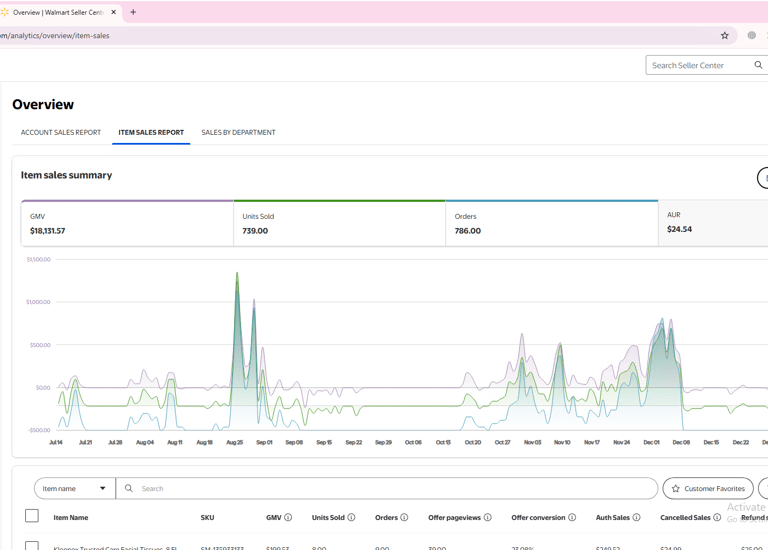
Task: Click the GMV column info icon
Action: tap(288, 518)
